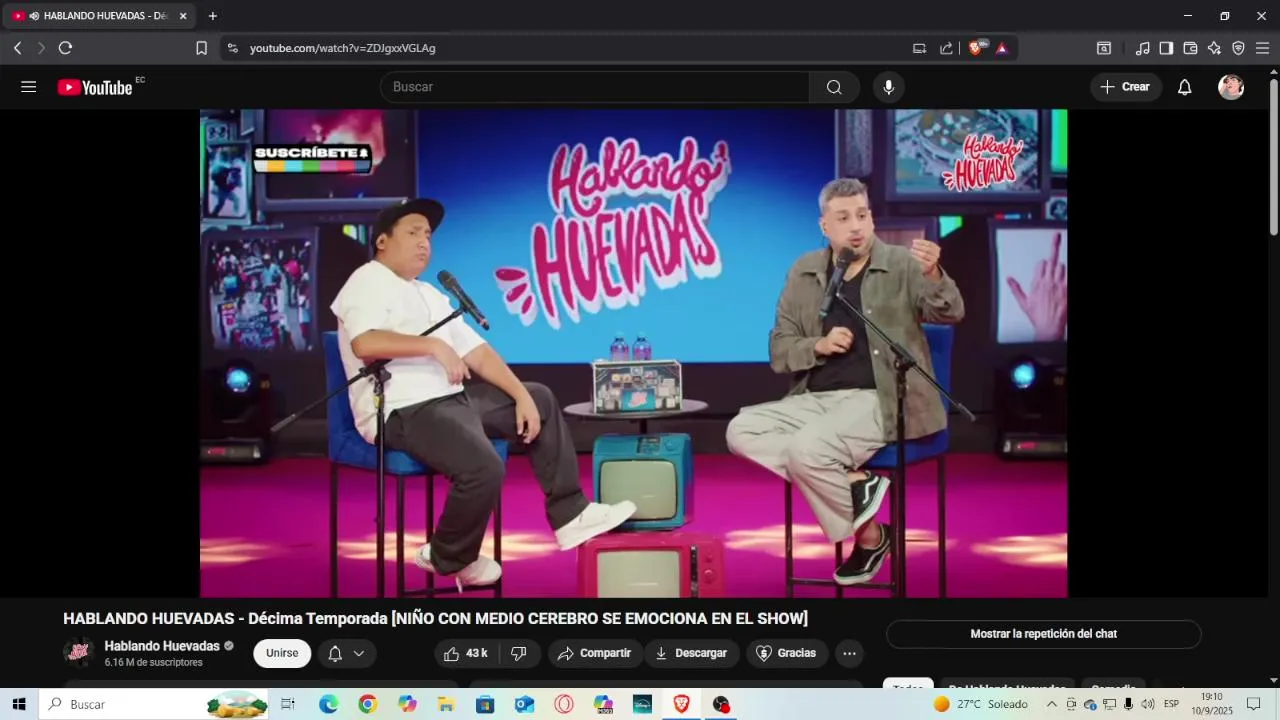Dislike the video with thumbs-down
This screenshot has width=1280, height=720.
click(519, 653)
